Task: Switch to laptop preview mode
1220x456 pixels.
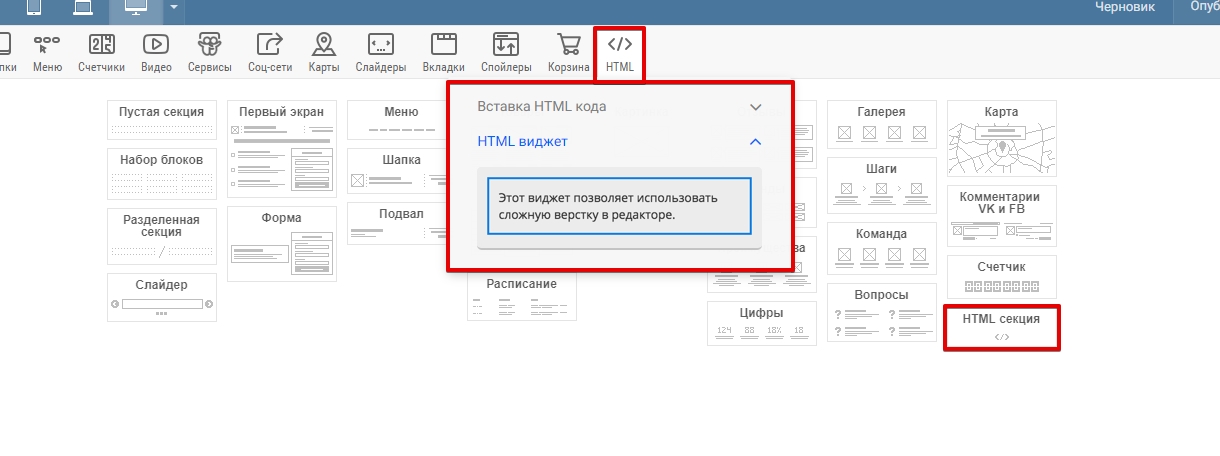Action: (84, 8)
